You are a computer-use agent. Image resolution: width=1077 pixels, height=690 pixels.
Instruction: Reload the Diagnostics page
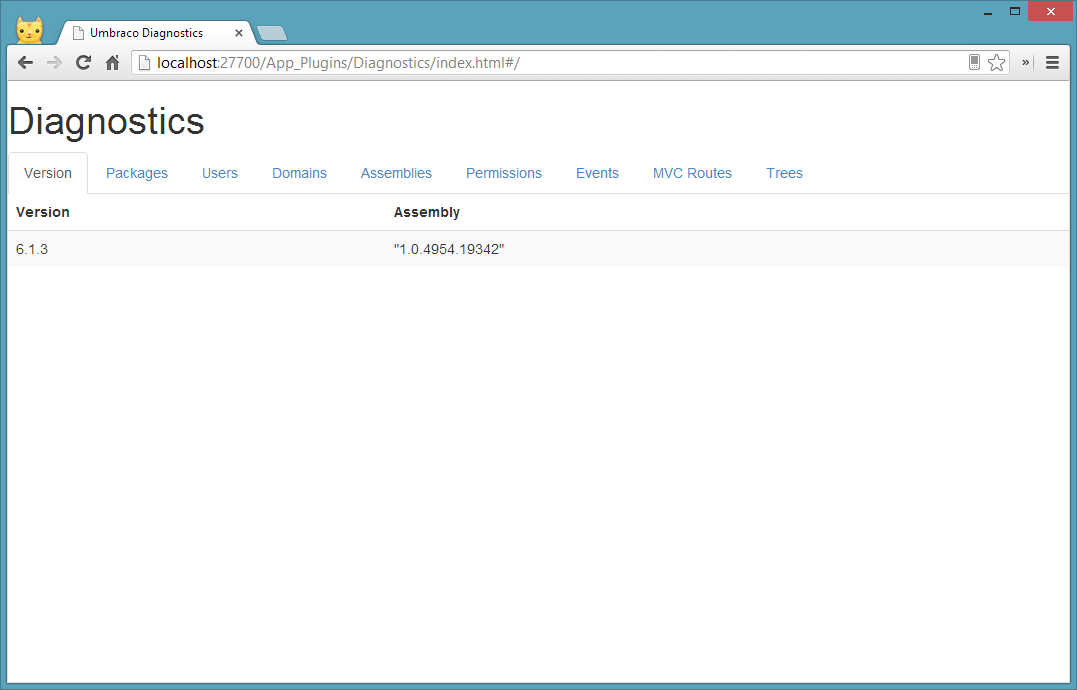(84, 62)
